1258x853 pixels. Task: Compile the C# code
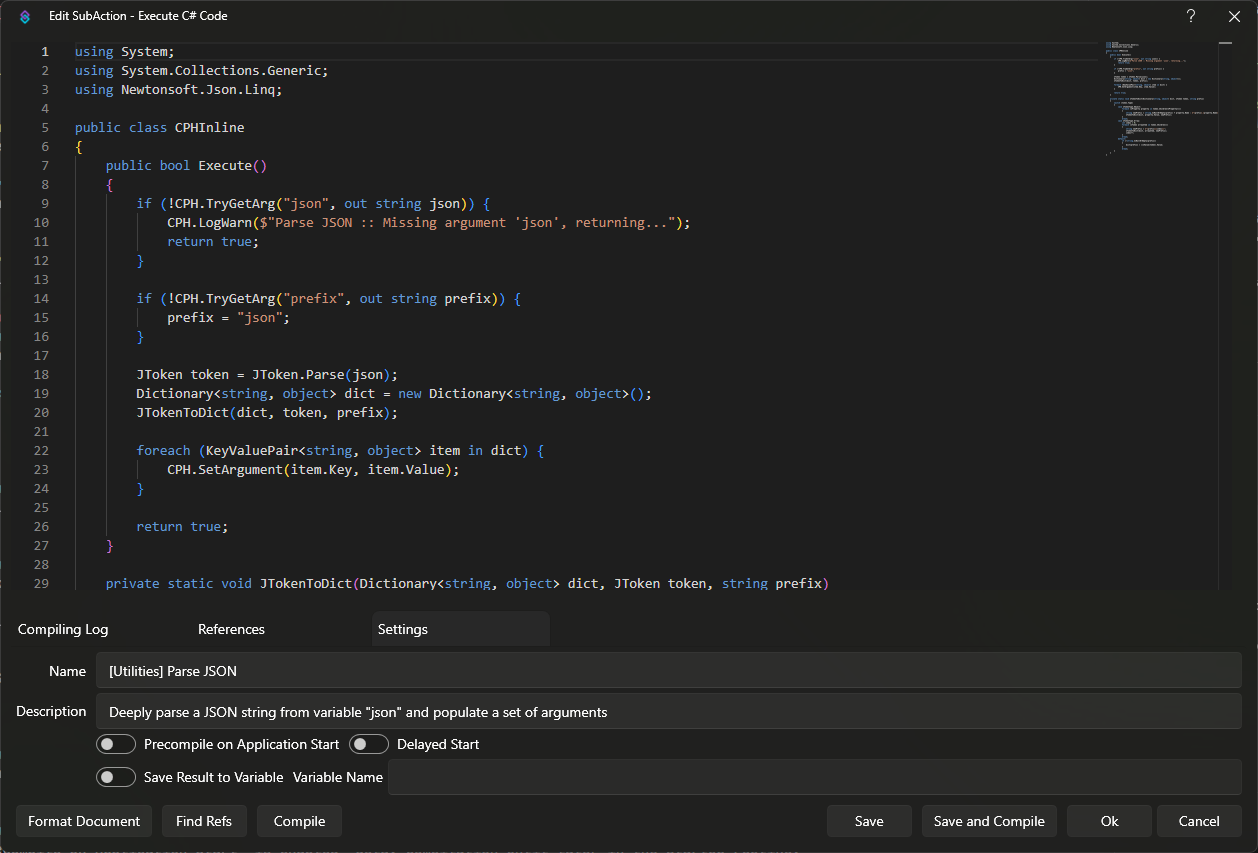pyautogui.click(x=299, y=821)
